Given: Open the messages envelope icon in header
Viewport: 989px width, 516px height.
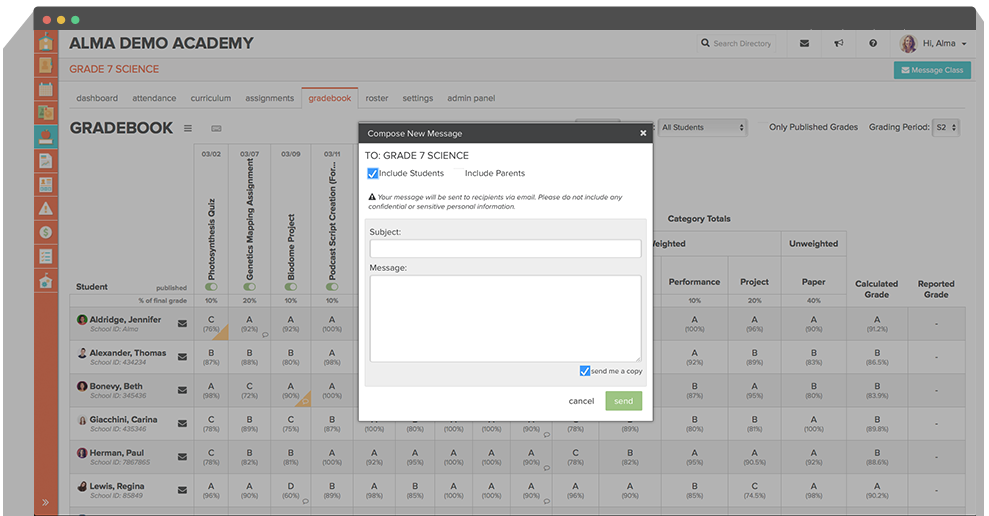Looking at the screenshot, I should pyautogui.click(x=804, y=44).
